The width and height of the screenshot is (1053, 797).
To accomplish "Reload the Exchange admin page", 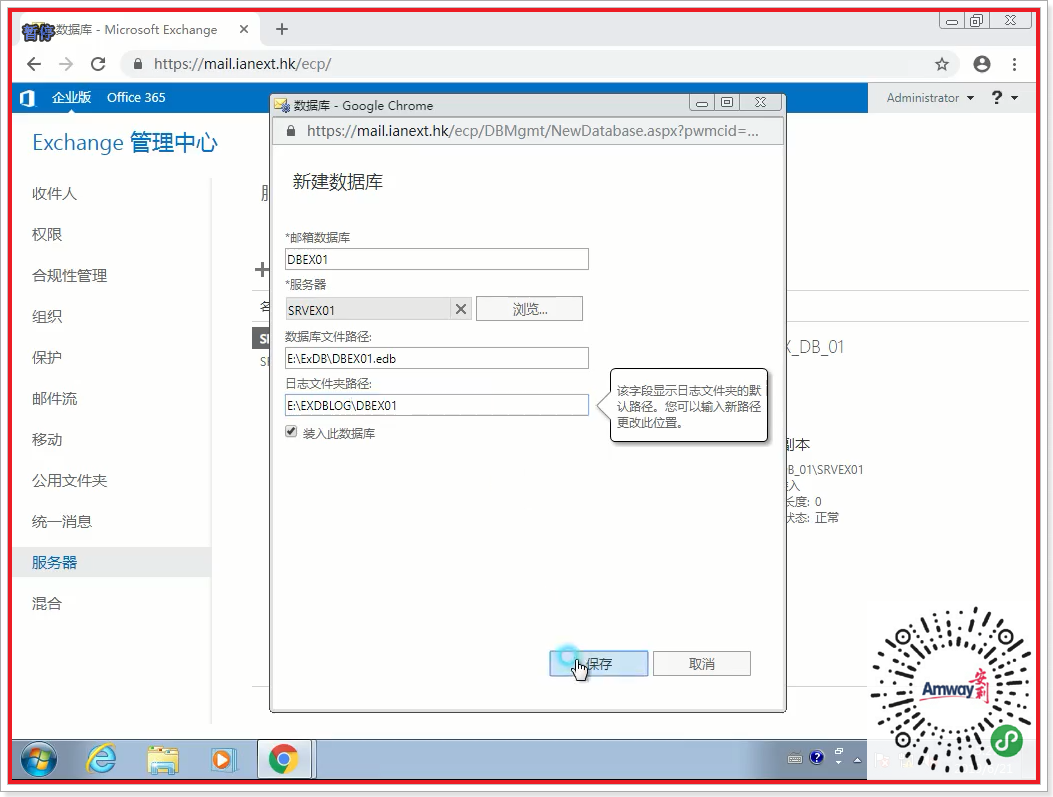I will tap(98, 64).
